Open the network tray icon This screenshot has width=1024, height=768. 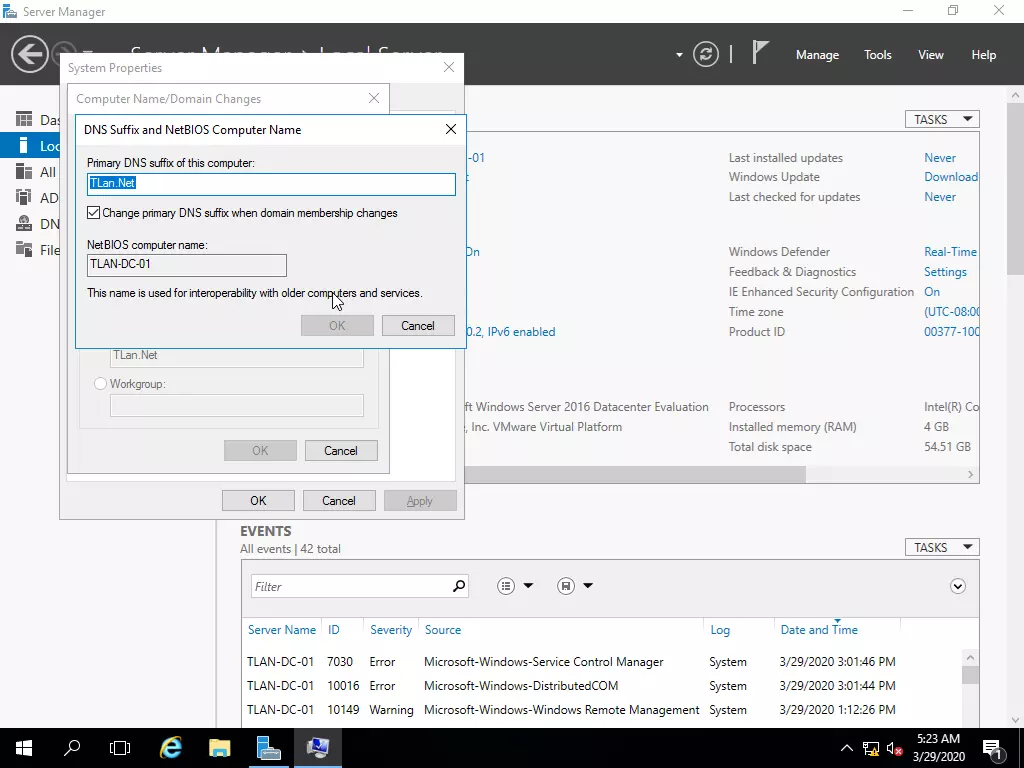pyautogui.click(x=871, y=748)
